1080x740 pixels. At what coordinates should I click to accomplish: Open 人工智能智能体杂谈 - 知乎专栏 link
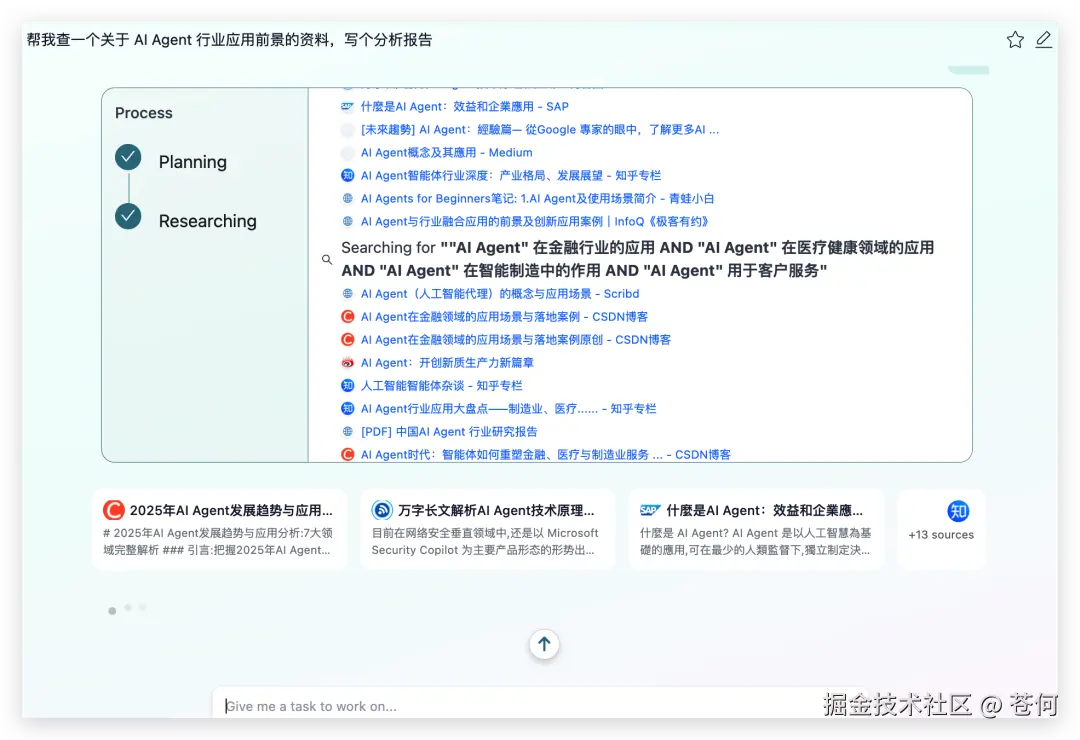point(442,385)
